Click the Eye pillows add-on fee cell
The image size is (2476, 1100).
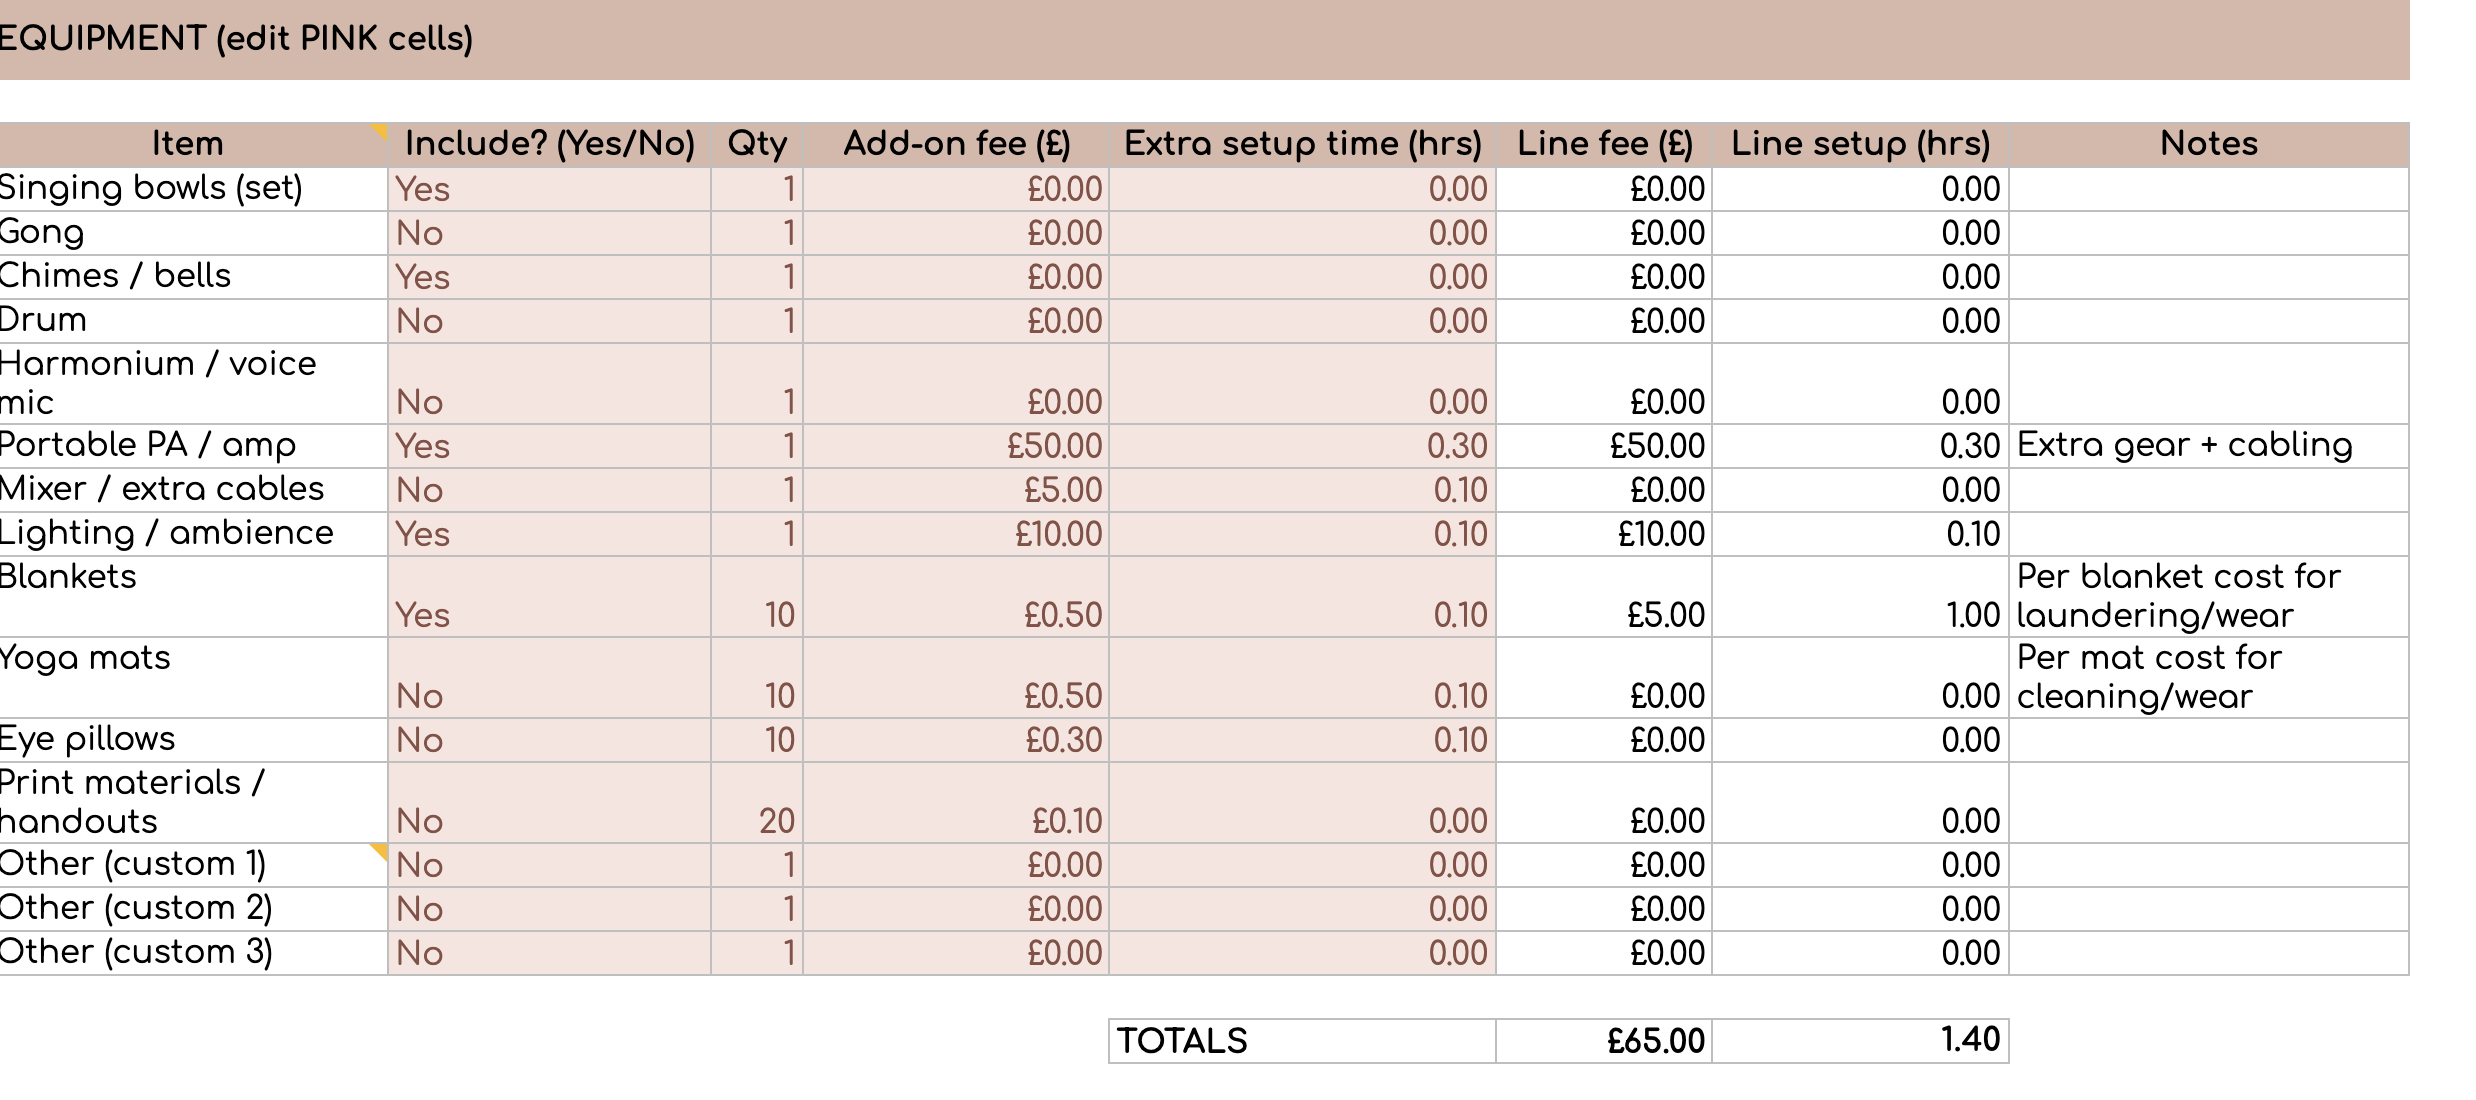pos(956,740)
